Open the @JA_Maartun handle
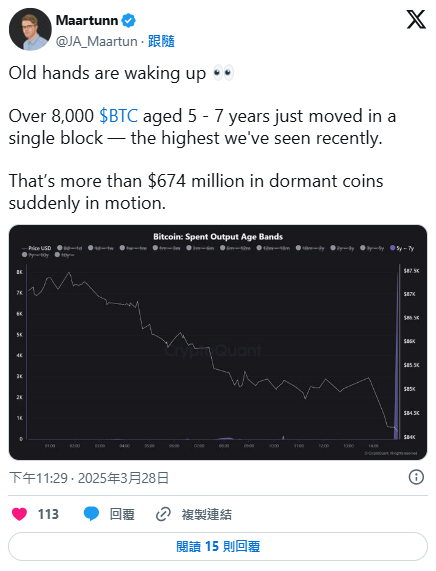Image resolution: width=436 pixels, height=571 pixels. [x=97, y=41]
